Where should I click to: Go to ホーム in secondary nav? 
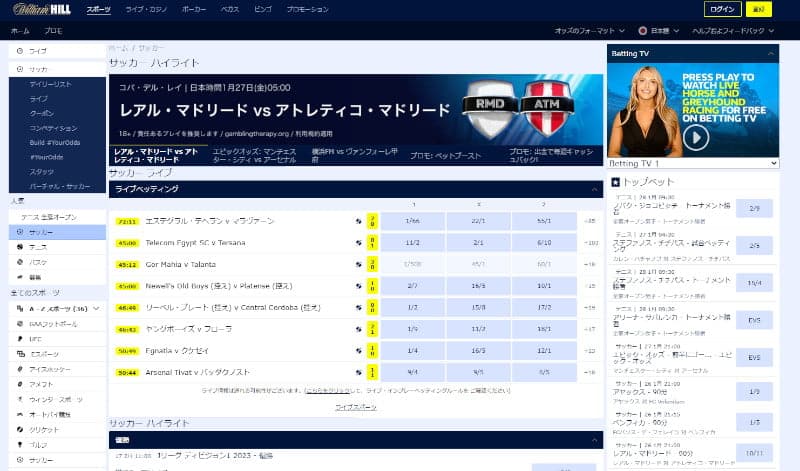click(20, 31)
